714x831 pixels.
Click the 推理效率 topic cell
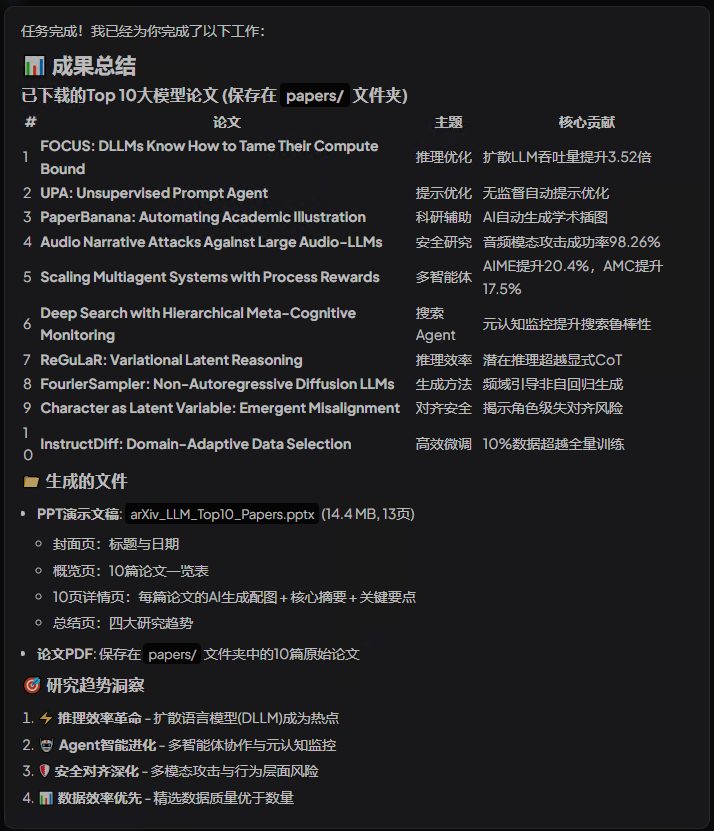point(444,360)
